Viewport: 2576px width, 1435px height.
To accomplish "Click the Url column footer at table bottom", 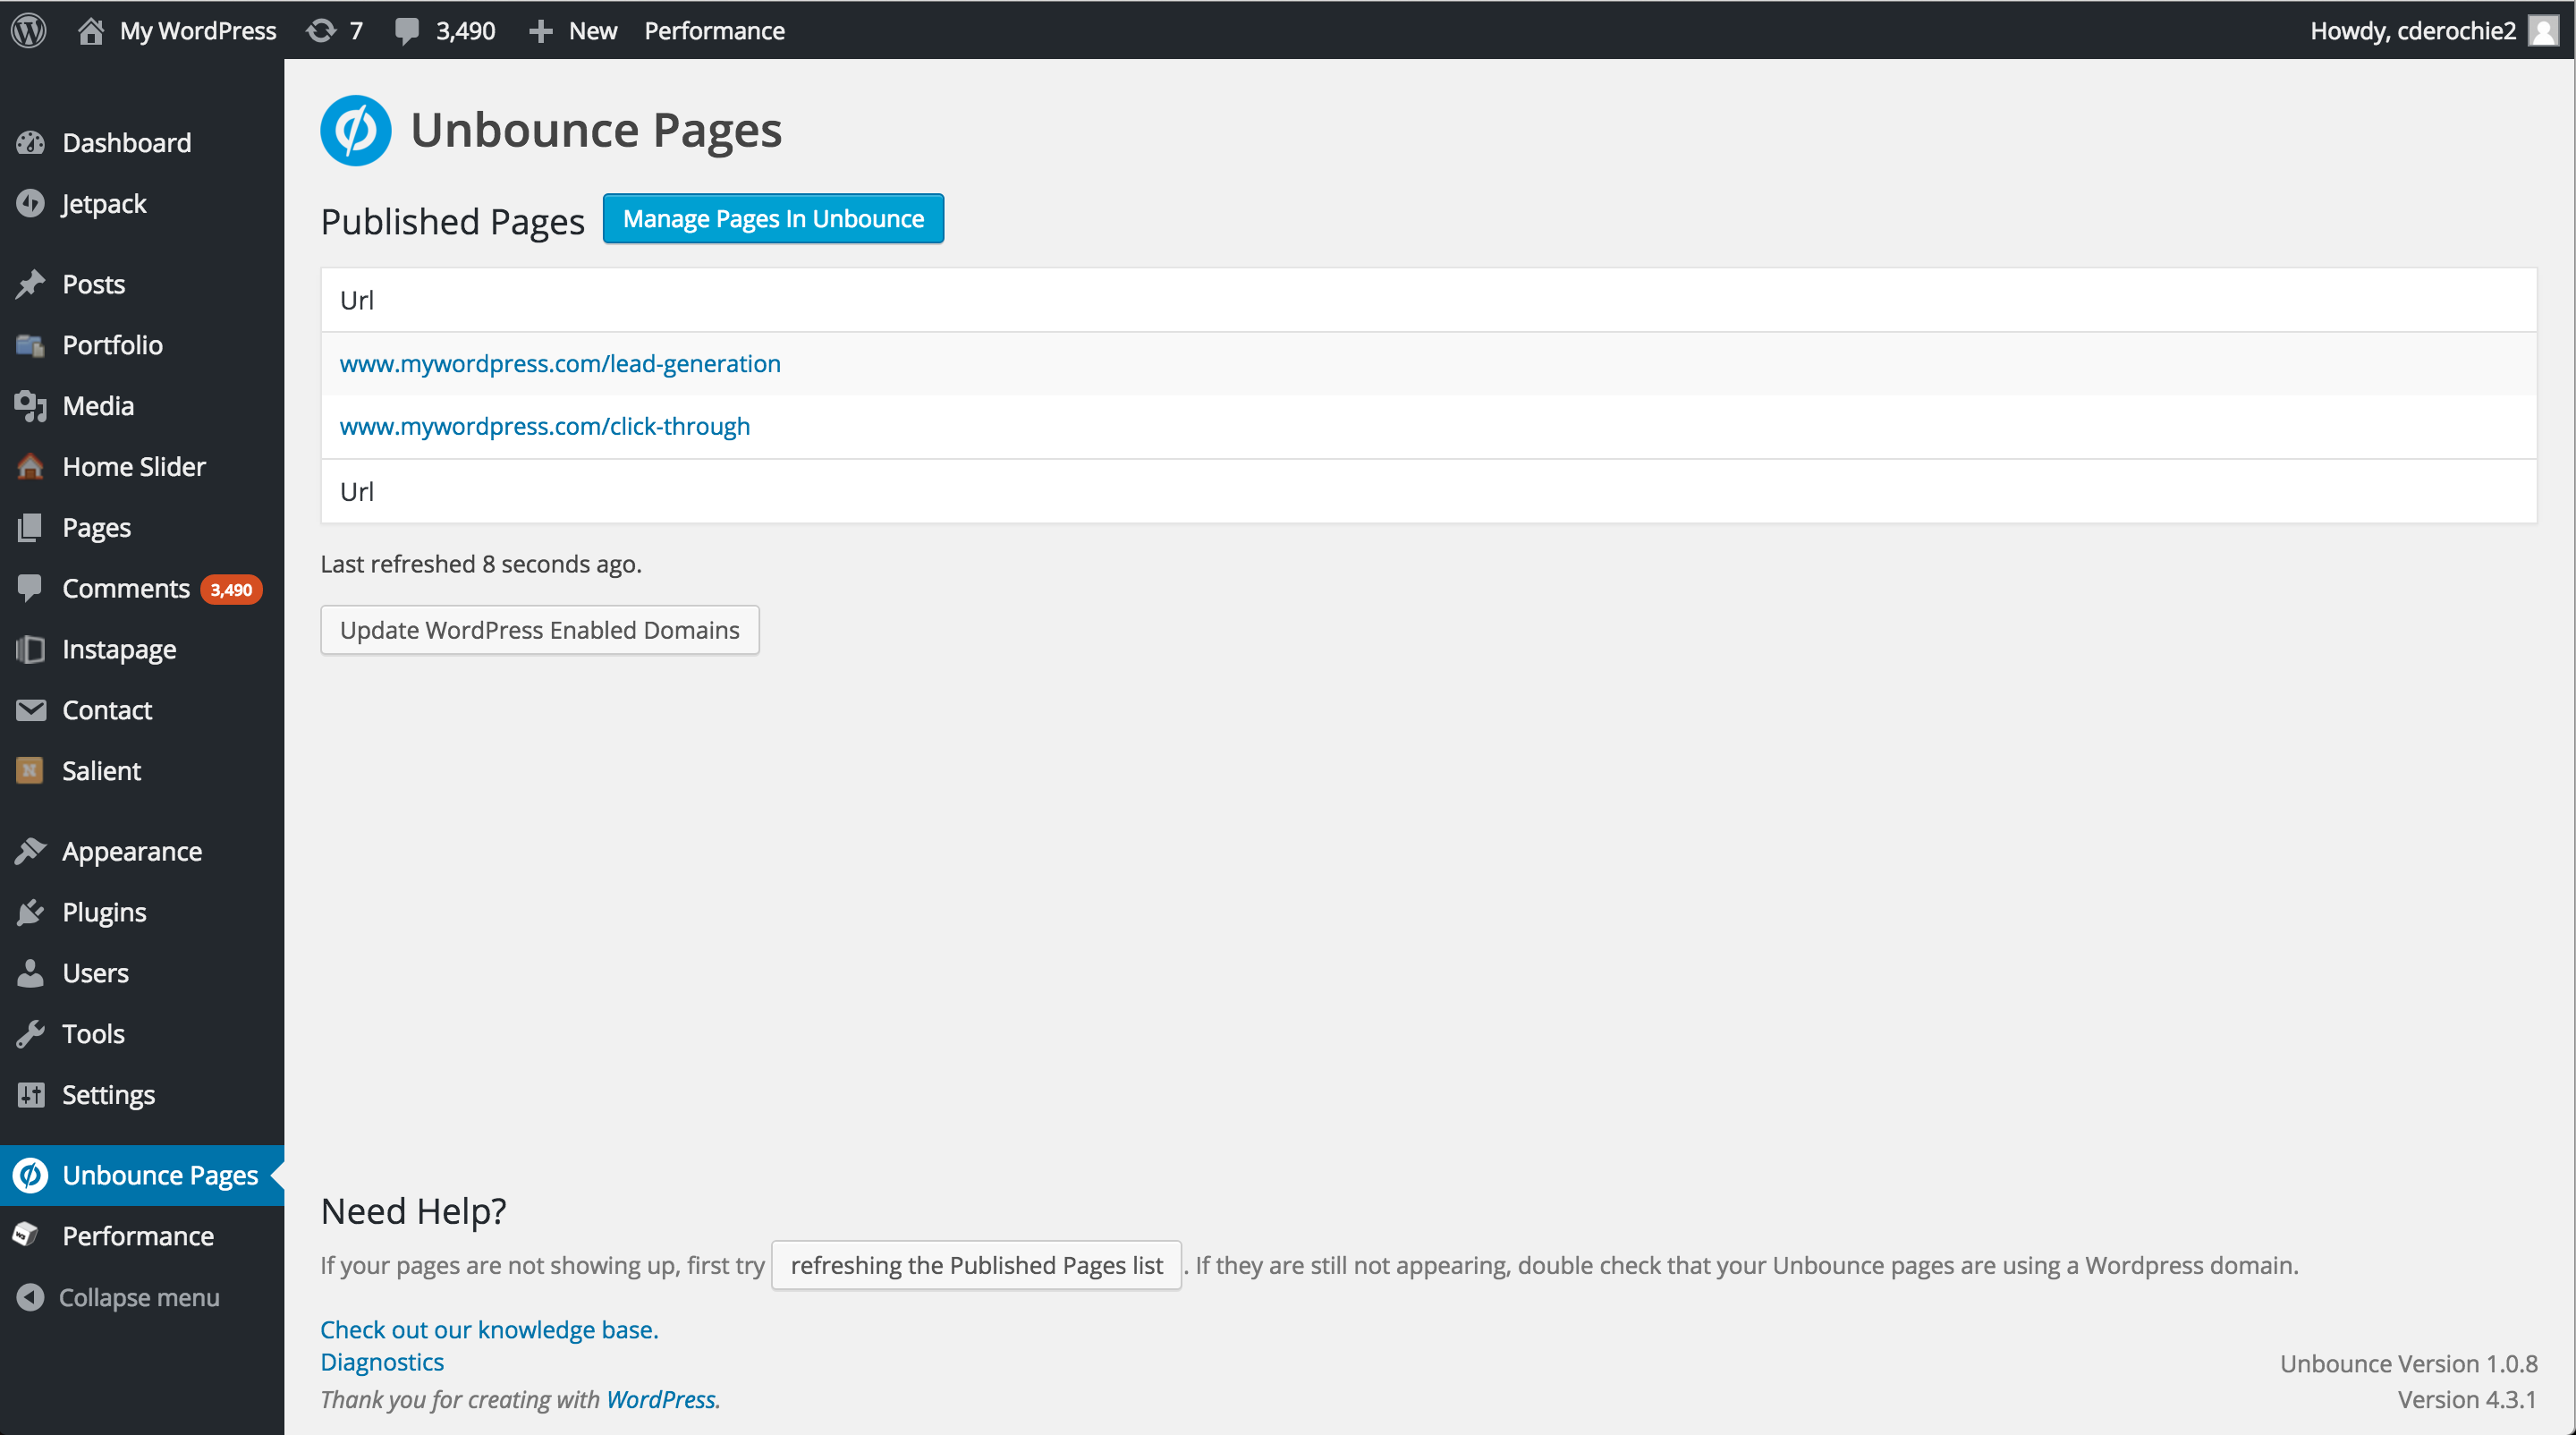I will click(x=356, y=491).
